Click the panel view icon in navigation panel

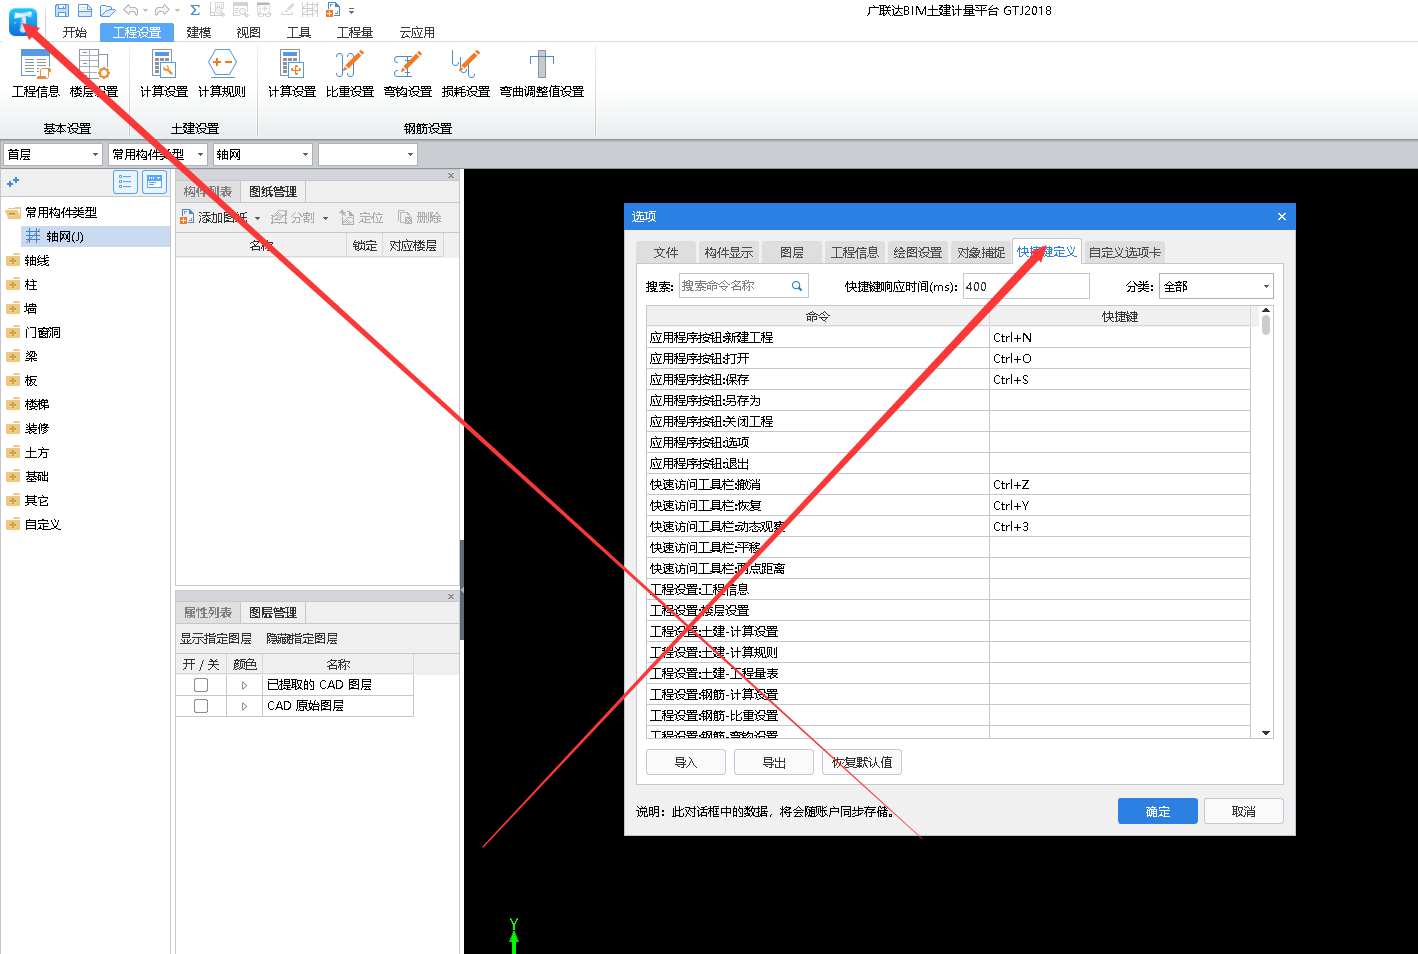153,181
